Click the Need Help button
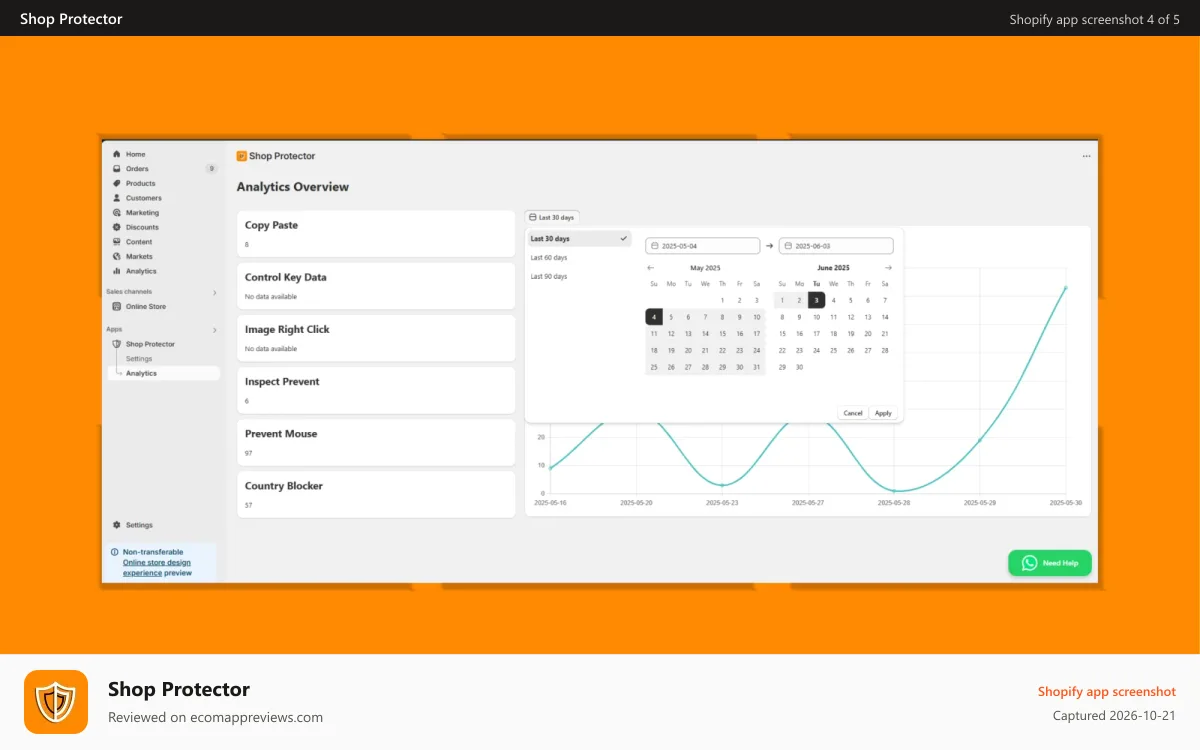 click(x=1050, y=563)
